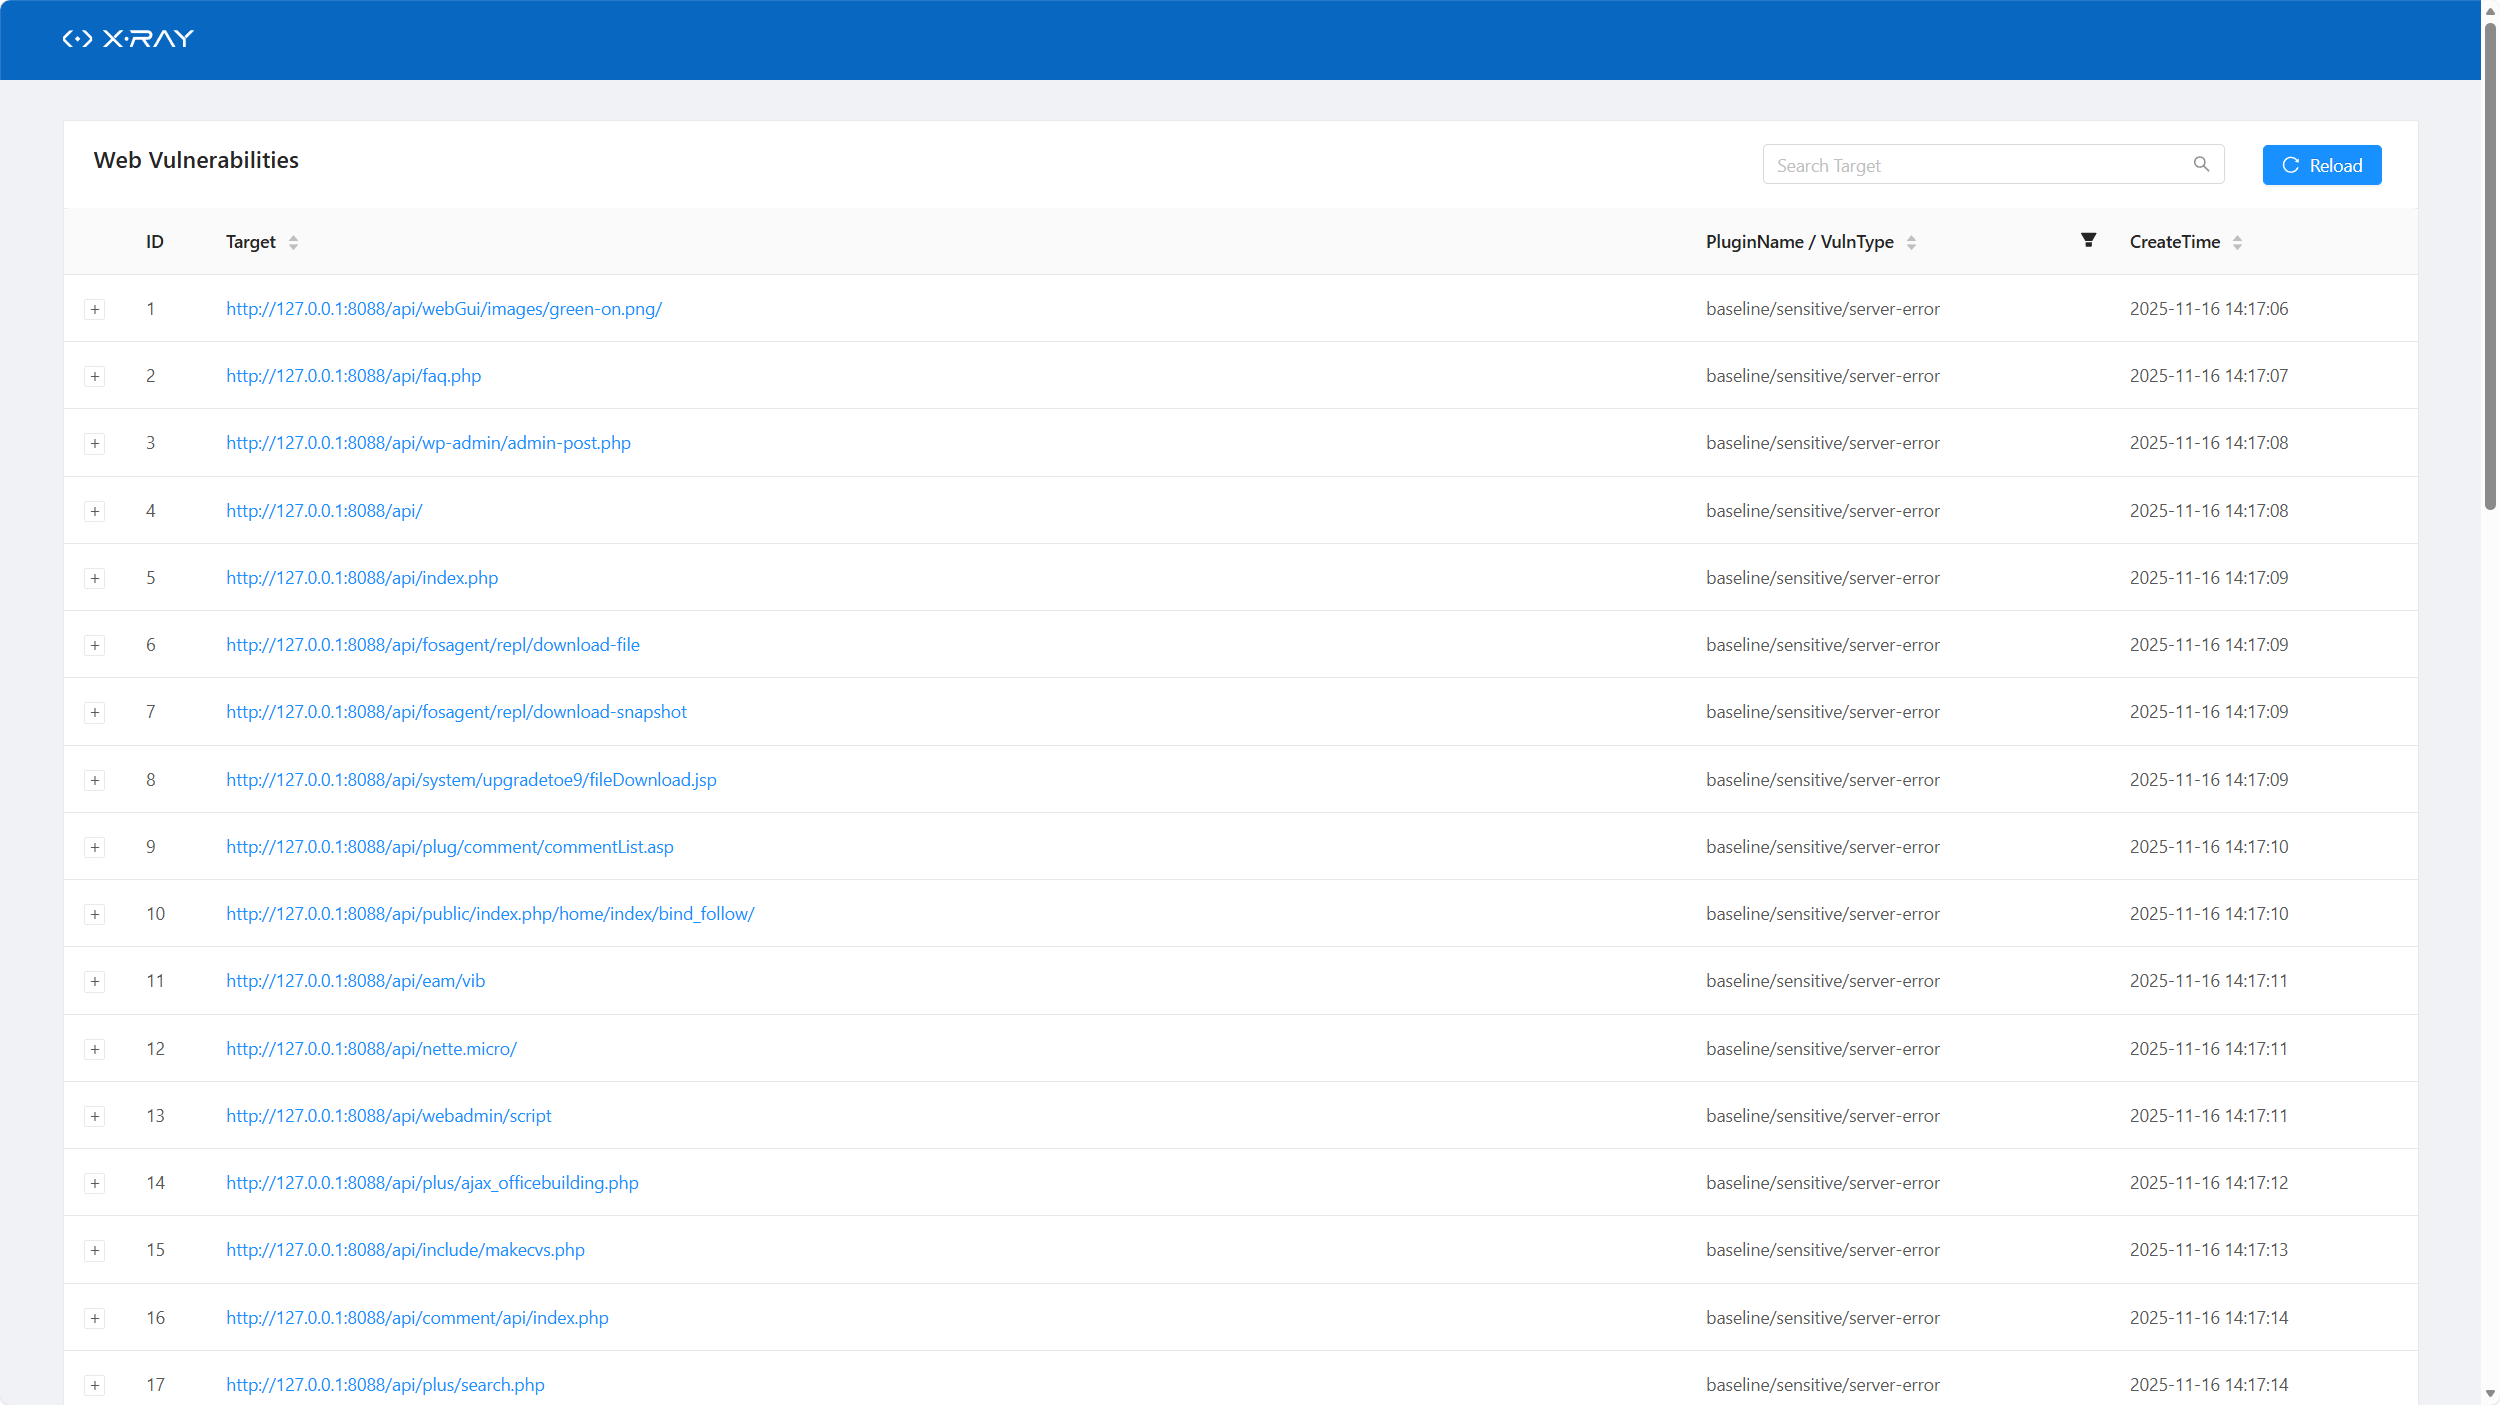Open the webadmin/script target link
Screen dimensions: 2500x1405
[388, 1116]
